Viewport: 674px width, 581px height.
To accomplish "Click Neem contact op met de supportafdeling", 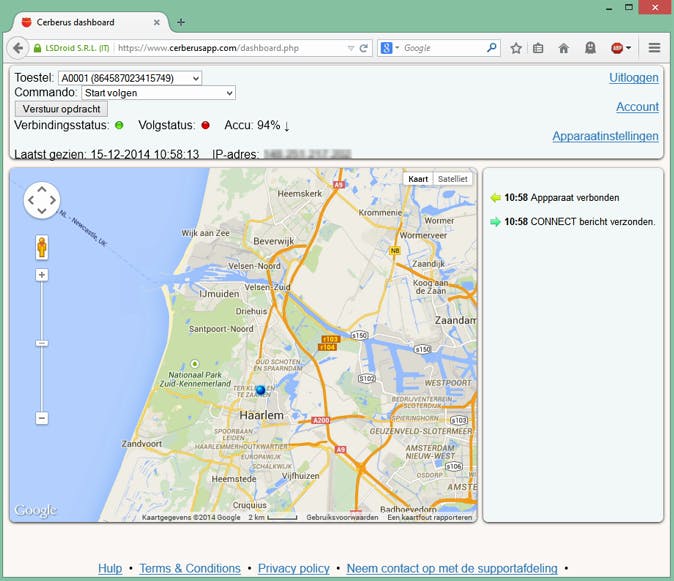I will [452, 568].
